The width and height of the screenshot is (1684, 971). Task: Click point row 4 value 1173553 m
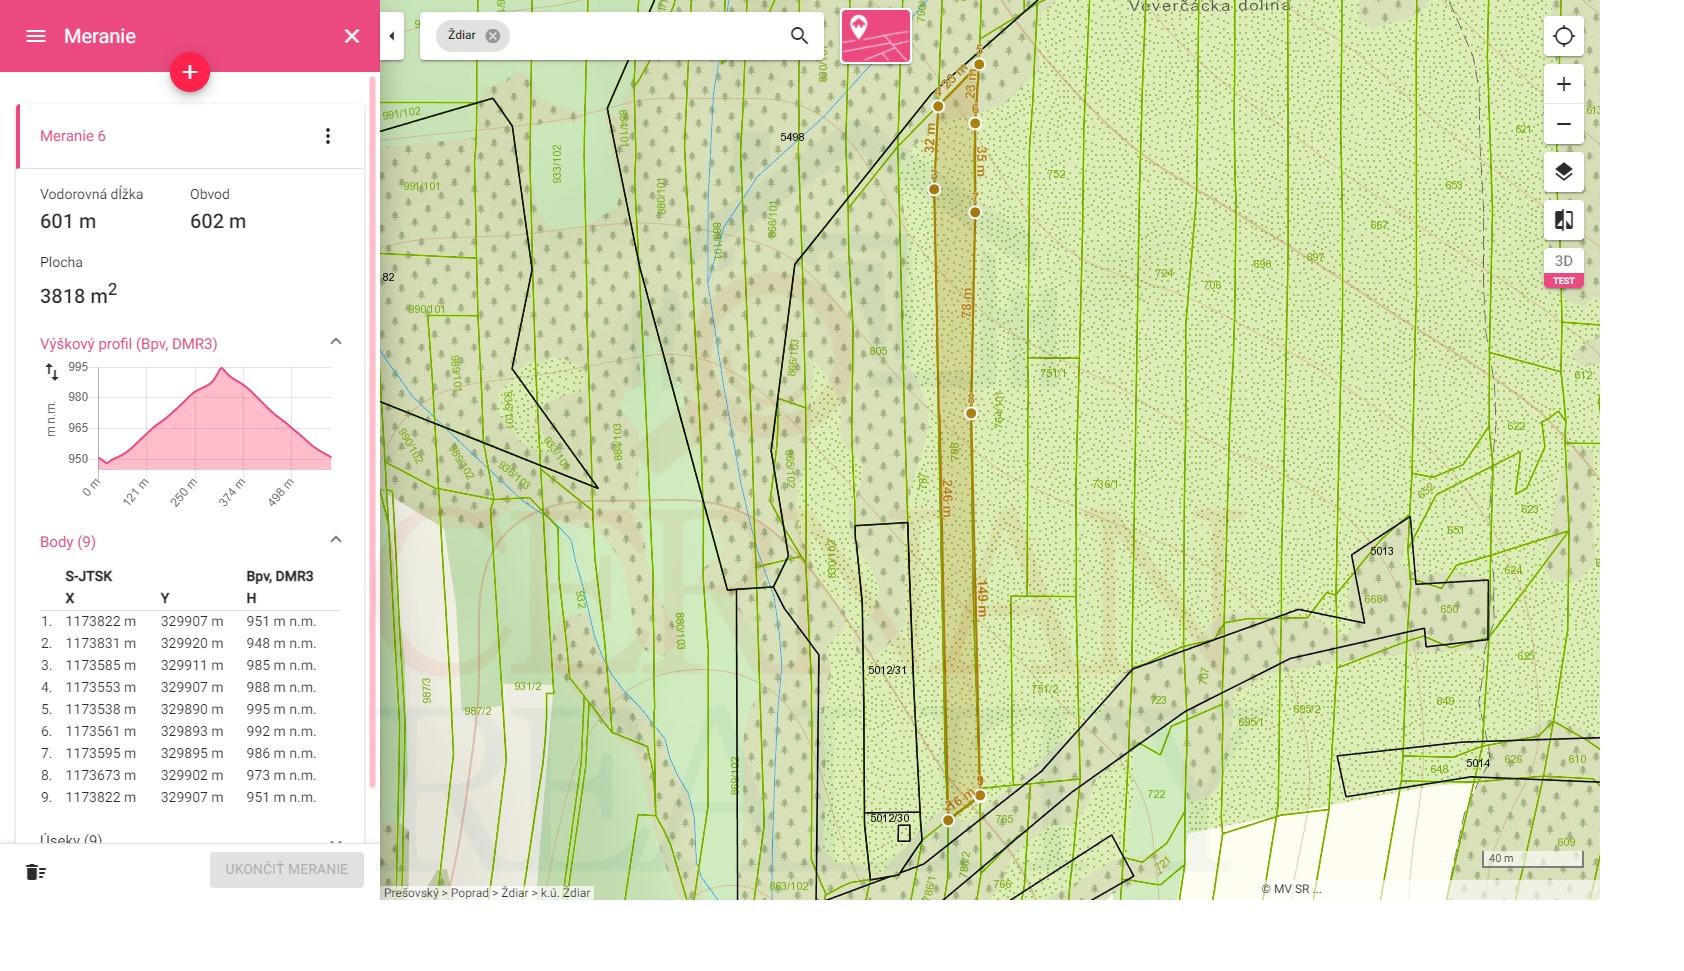tap(101, 687)
